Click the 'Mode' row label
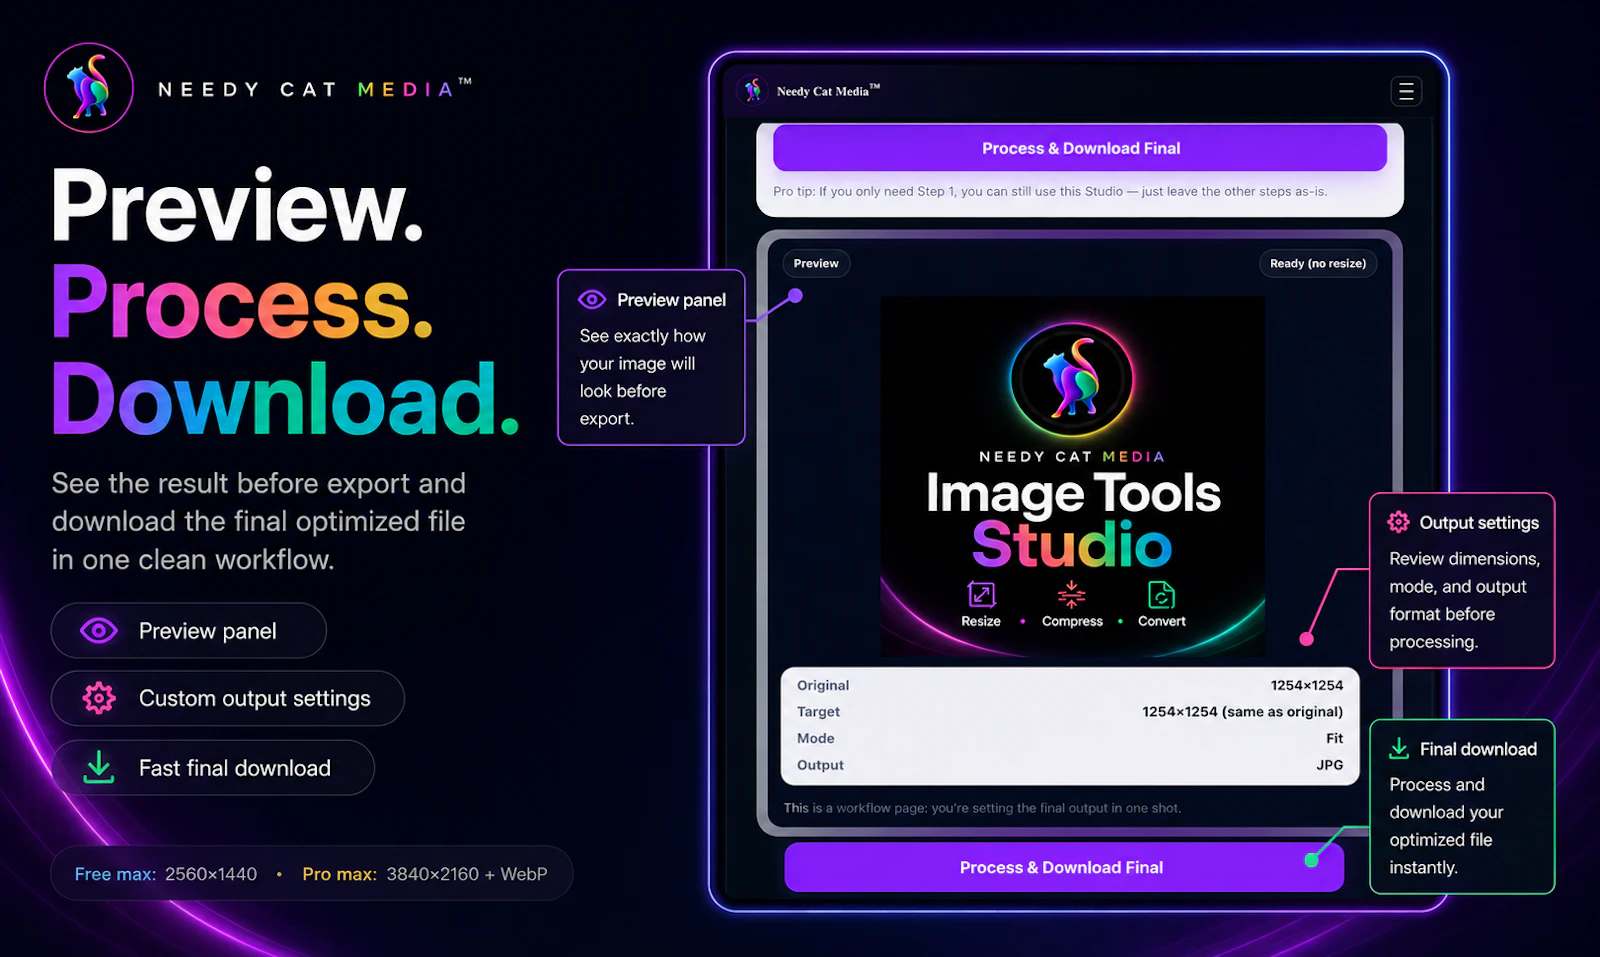The width and height of the screenshot is (1600, 957). tap(816, 738)
